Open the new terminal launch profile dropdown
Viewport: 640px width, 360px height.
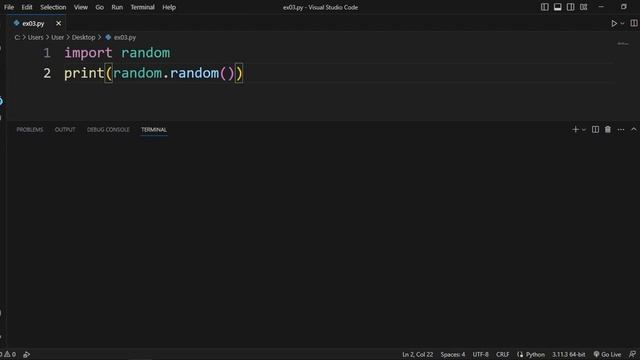(x=584, y=130)
